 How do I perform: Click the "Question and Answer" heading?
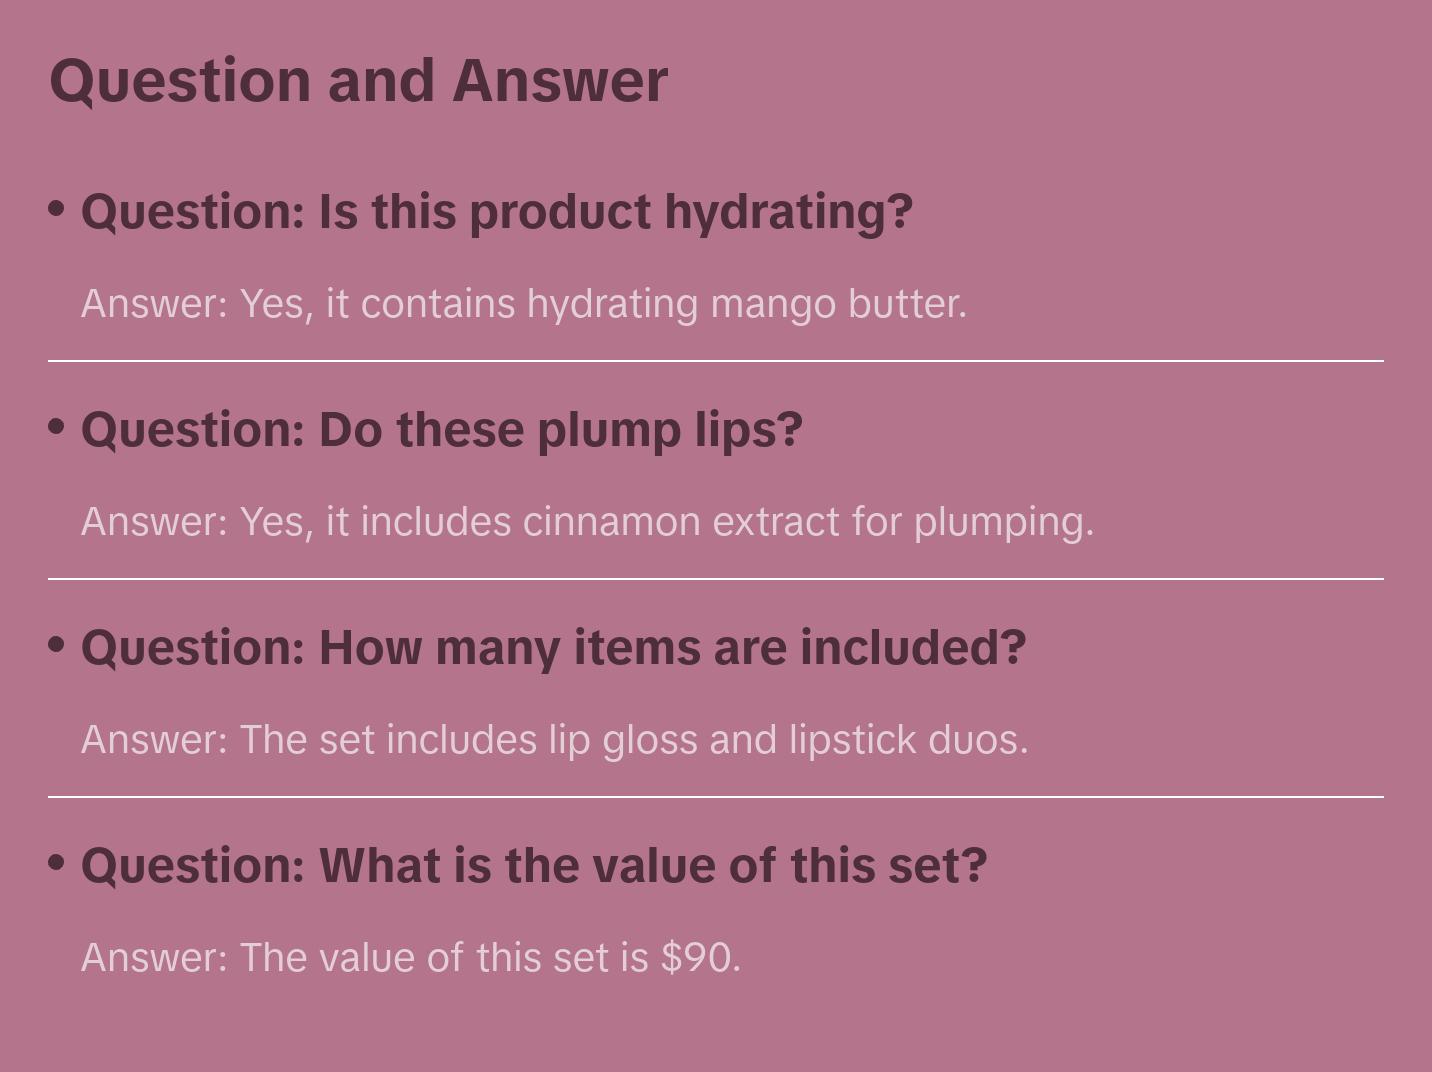(358, 80)
